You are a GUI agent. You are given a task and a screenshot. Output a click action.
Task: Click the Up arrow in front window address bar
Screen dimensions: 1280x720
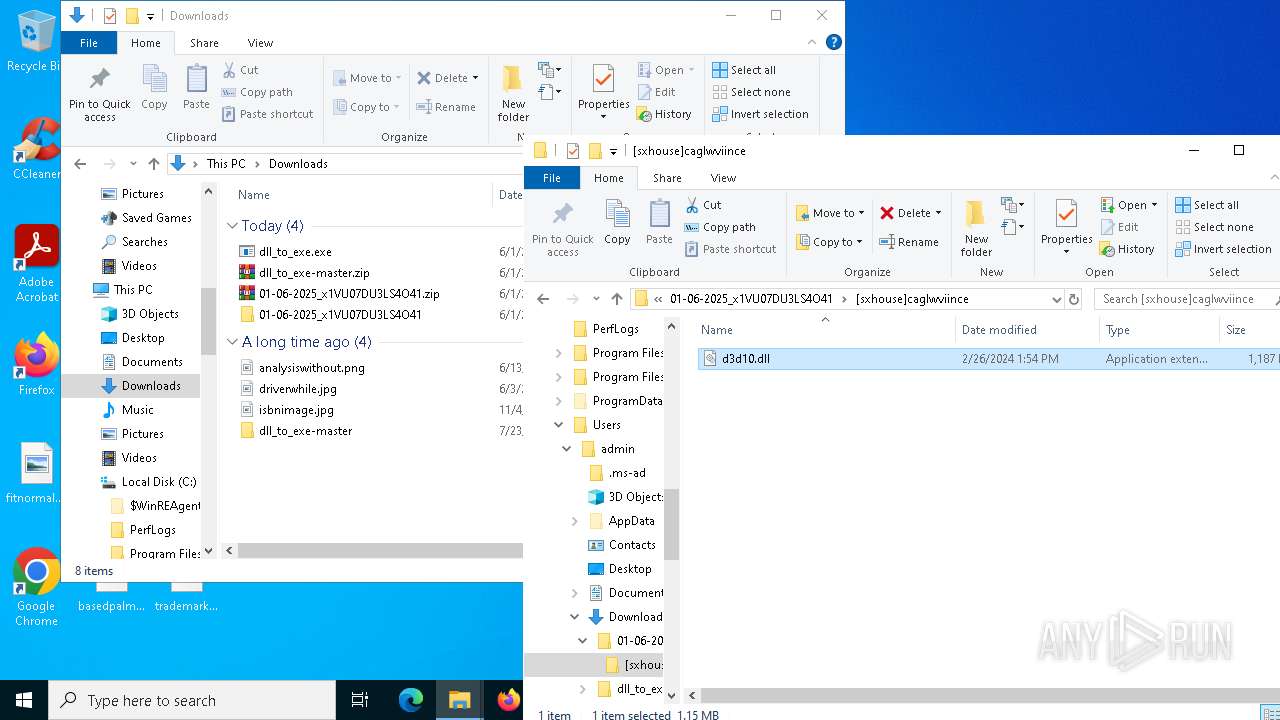pyautogui.click(x=617, y=299)
